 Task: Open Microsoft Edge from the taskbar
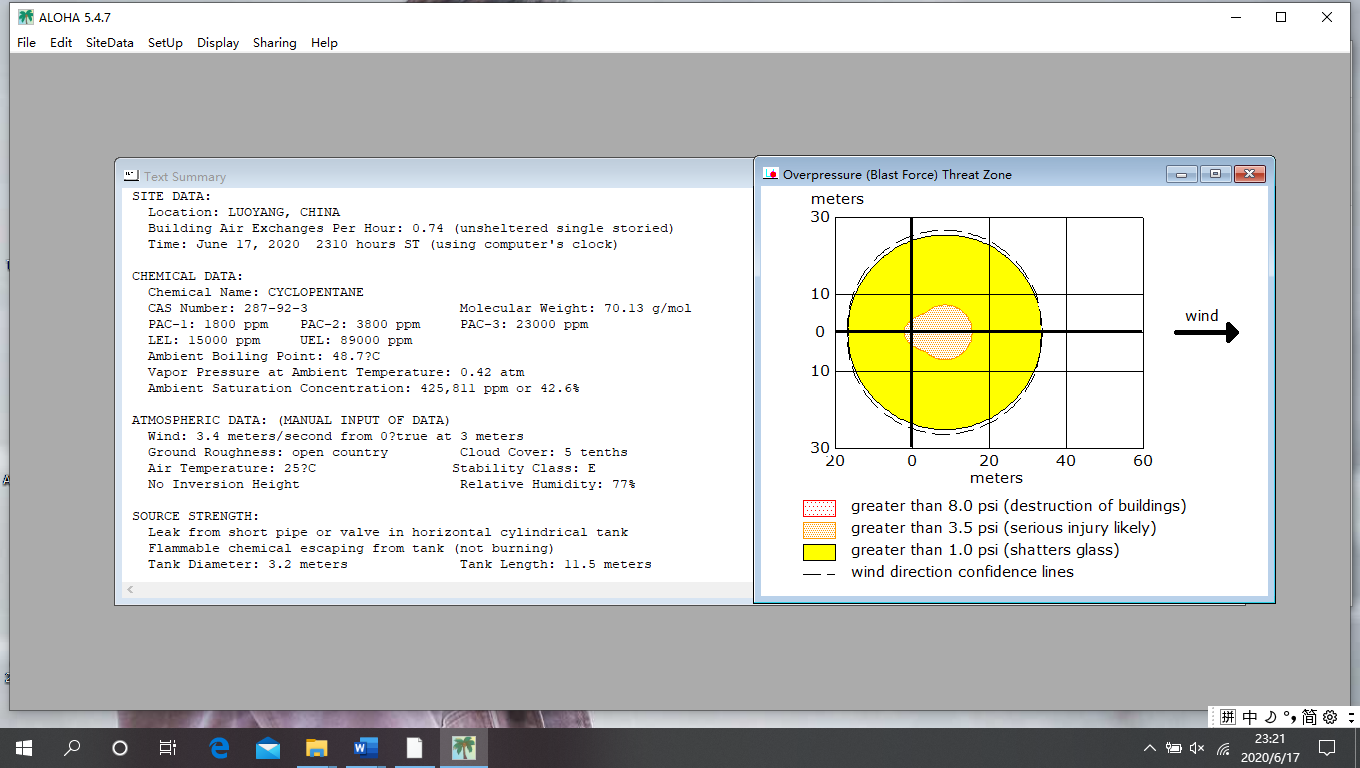[x=219, y=748]
